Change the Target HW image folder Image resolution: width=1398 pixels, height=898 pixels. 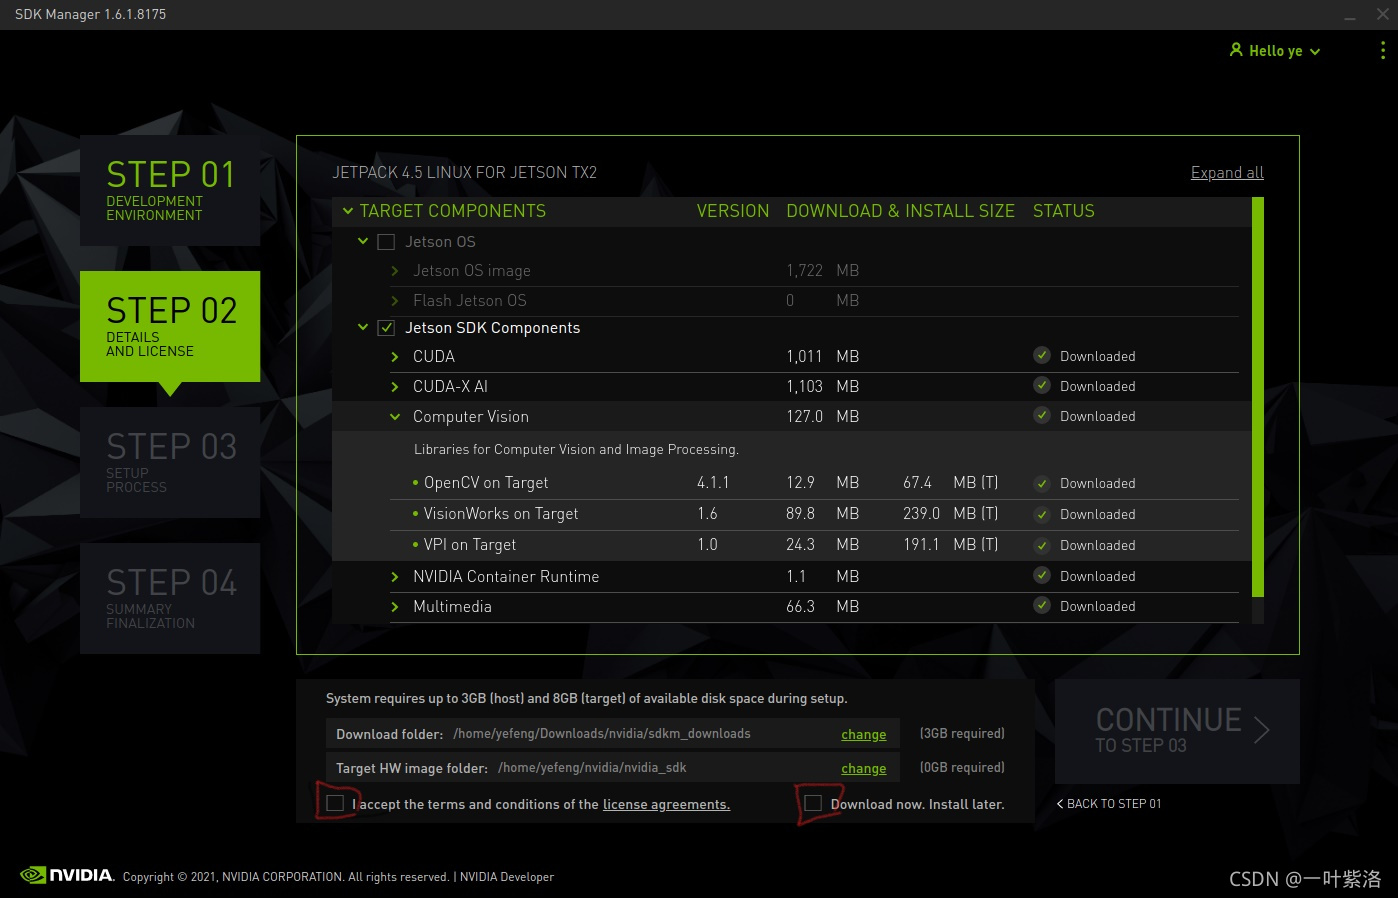click(864, 768)
